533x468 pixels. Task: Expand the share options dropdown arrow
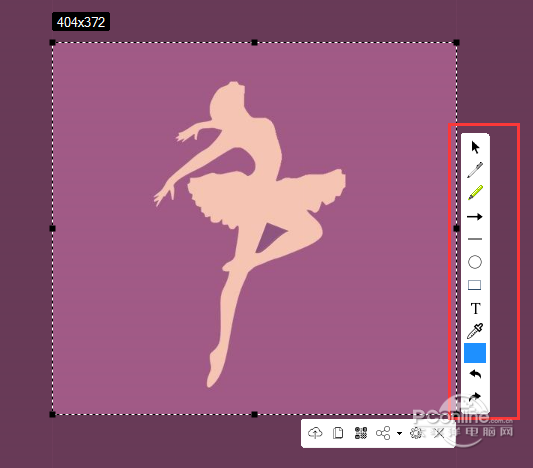[x=399, y=433]
